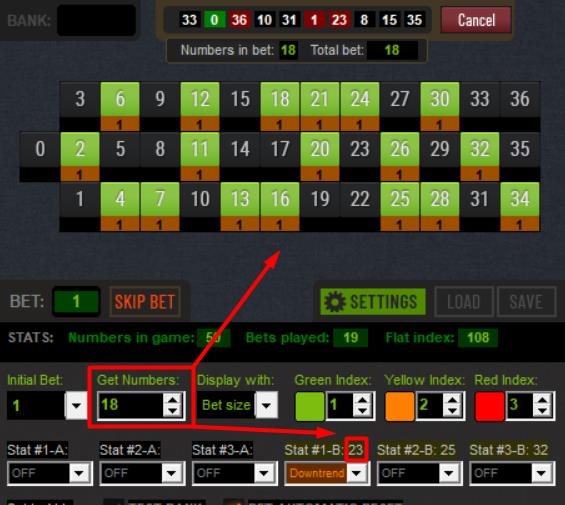Pick the green index color swatch
The height and width of the screenshot is (505, 565).
pyautogui.click(x=310, y=406)
